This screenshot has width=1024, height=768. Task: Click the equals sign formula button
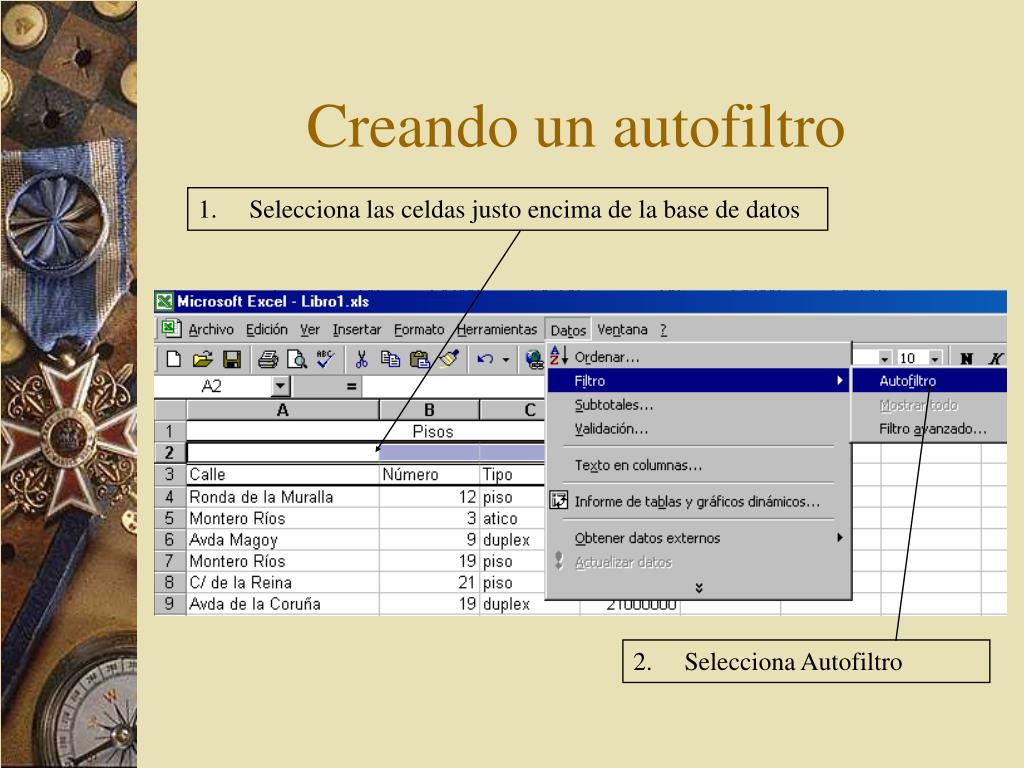click(351, 386)
